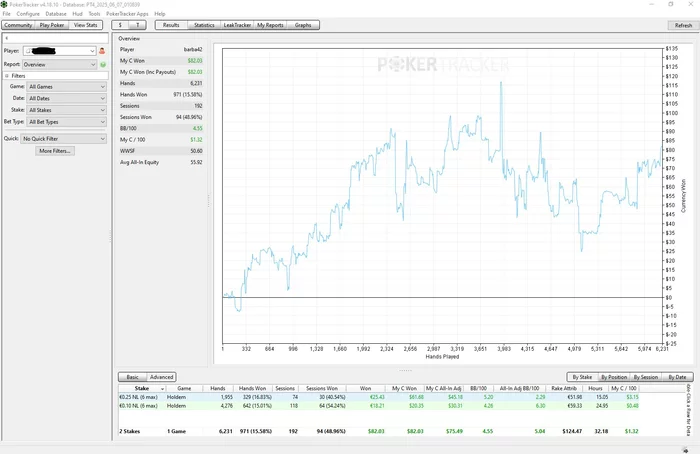Switch to the LeakTracker tab

coord(237,25)
